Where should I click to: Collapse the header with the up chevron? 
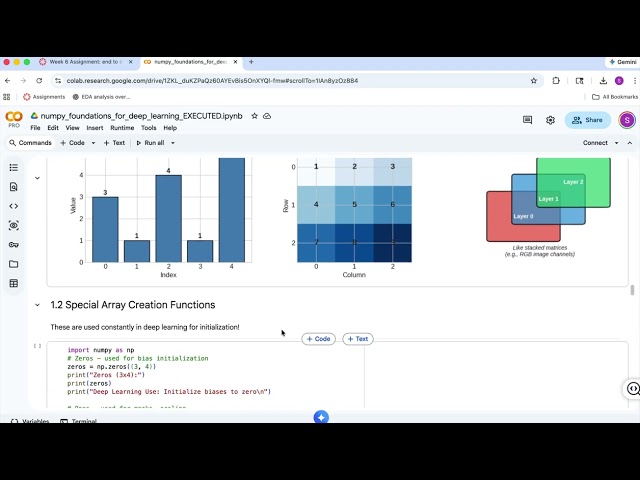630,143
